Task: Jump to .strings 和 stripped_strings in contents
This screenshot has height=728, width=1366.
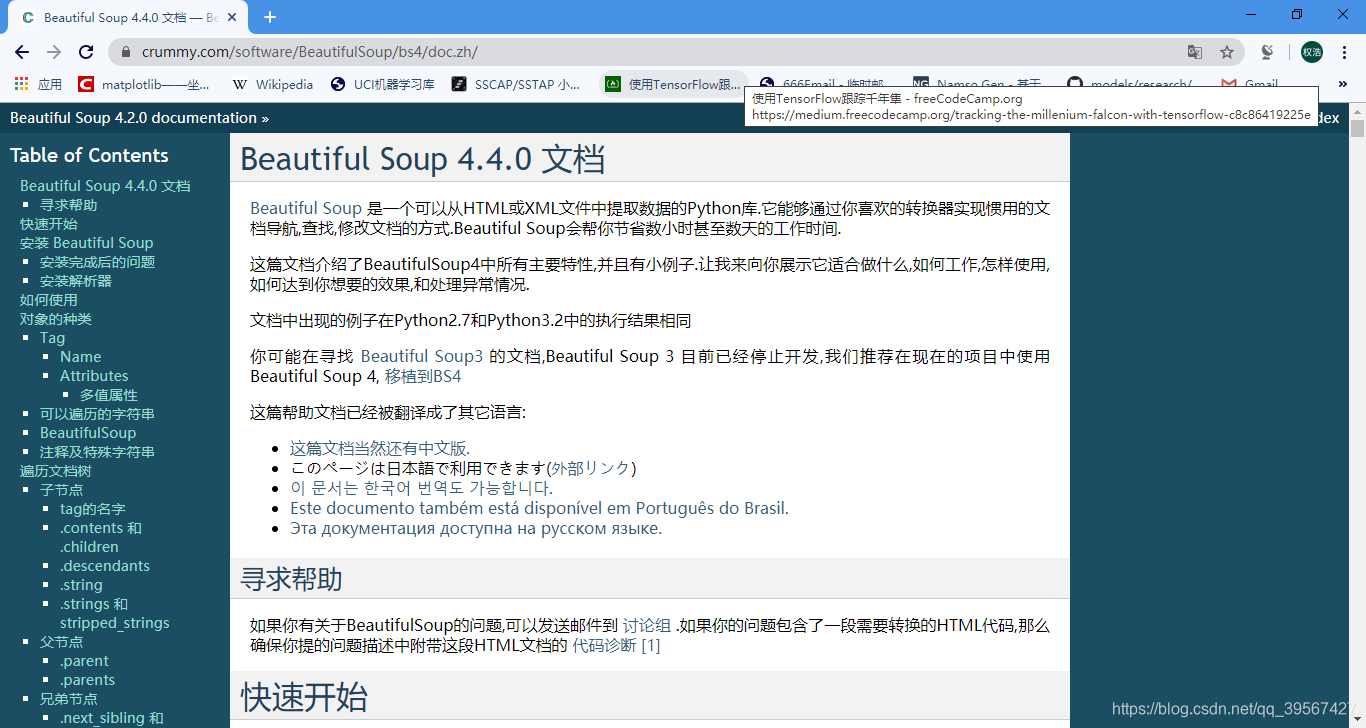Action: [115, 613]
